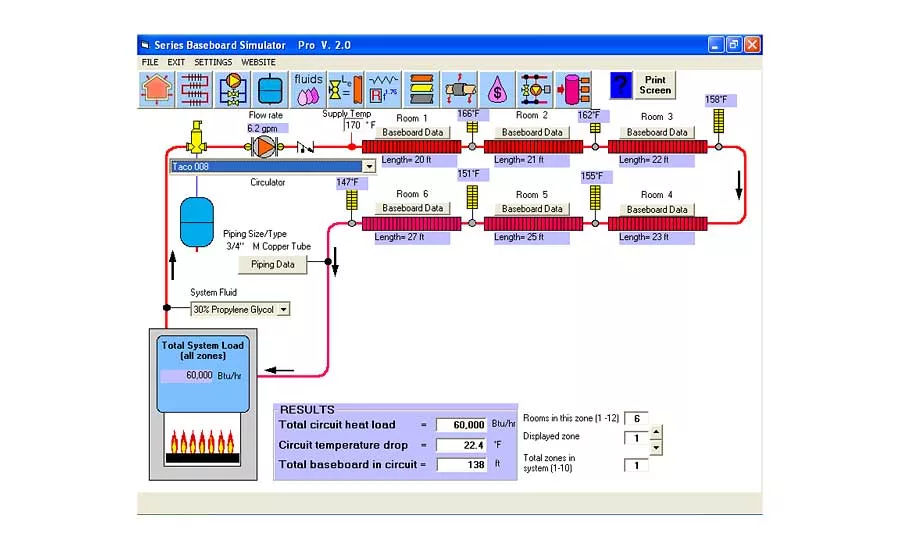
Task: Select the blue expansion tank toolbar icon
Action: click(x=271, y=89)
